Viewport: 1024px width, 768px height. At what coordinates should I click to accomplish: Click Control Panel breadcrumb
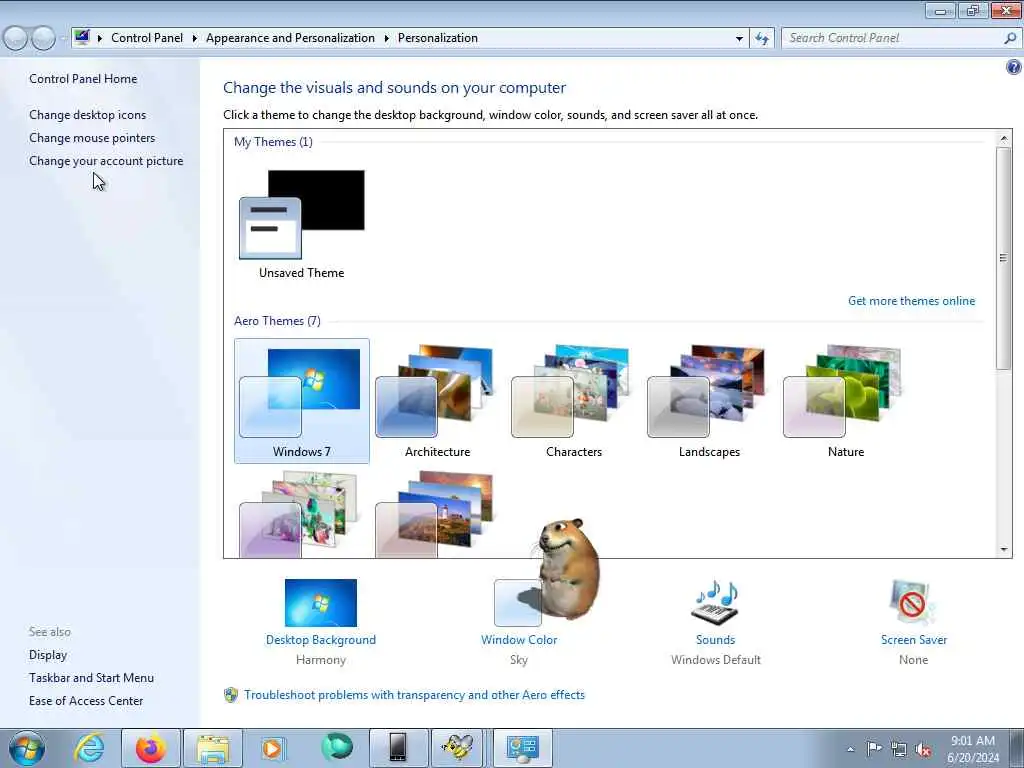tap(147, 38)
